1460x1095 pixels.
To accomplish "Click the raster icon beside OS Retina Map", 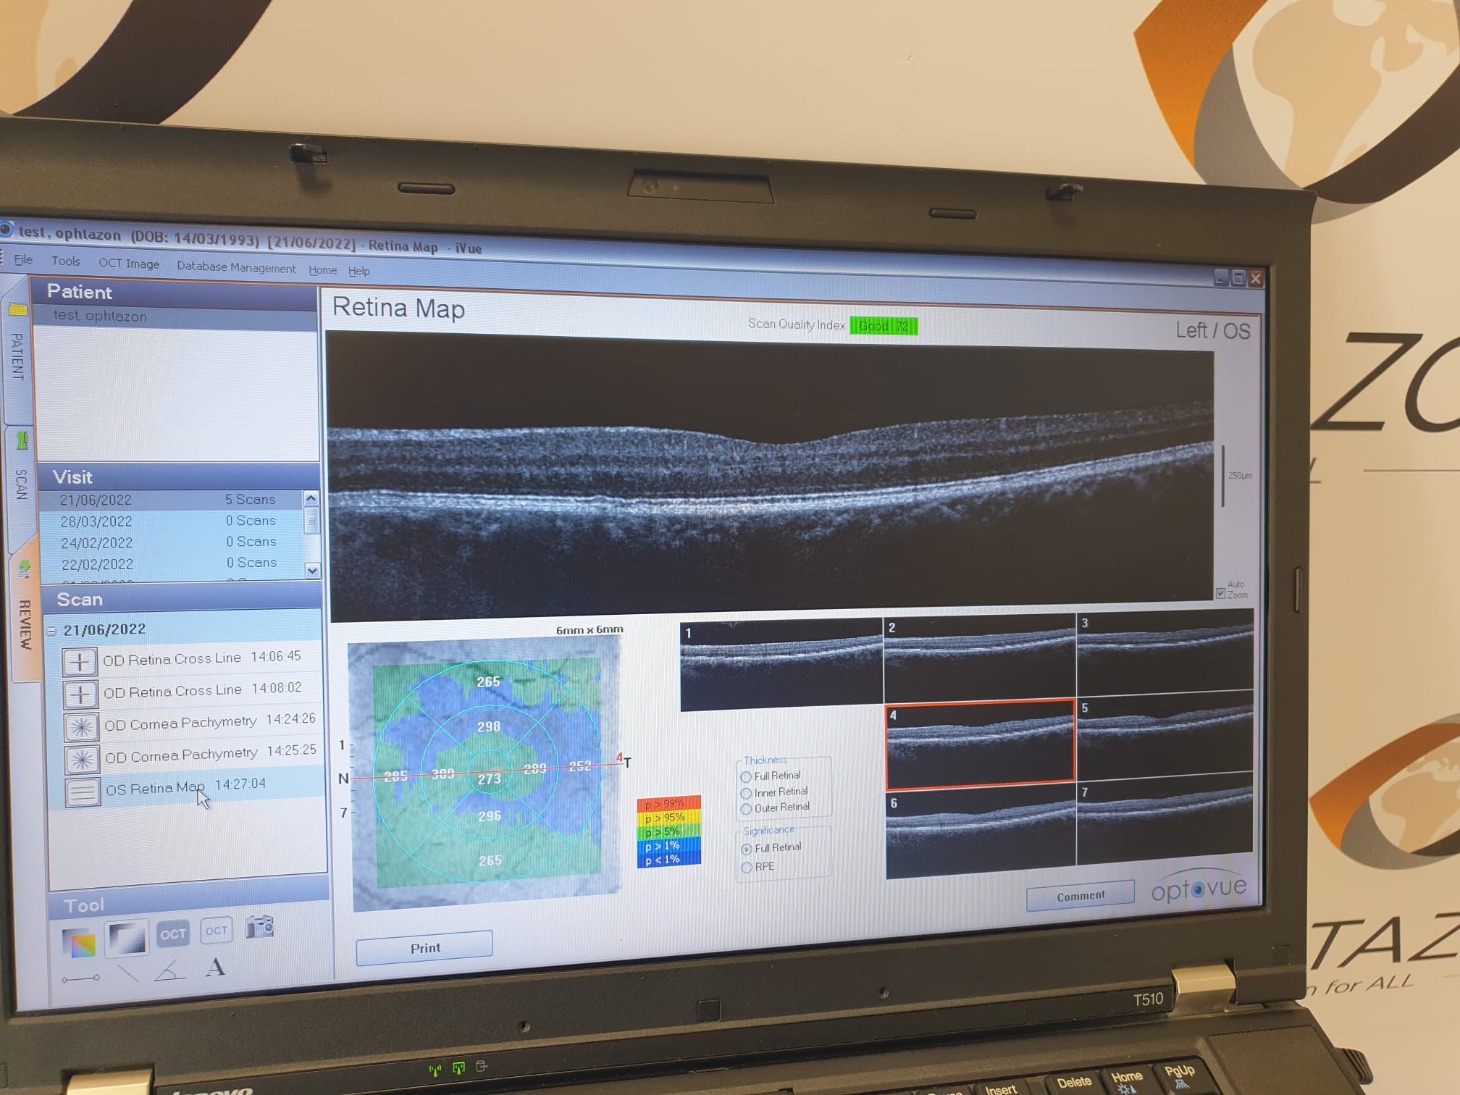I will point(83,792).
